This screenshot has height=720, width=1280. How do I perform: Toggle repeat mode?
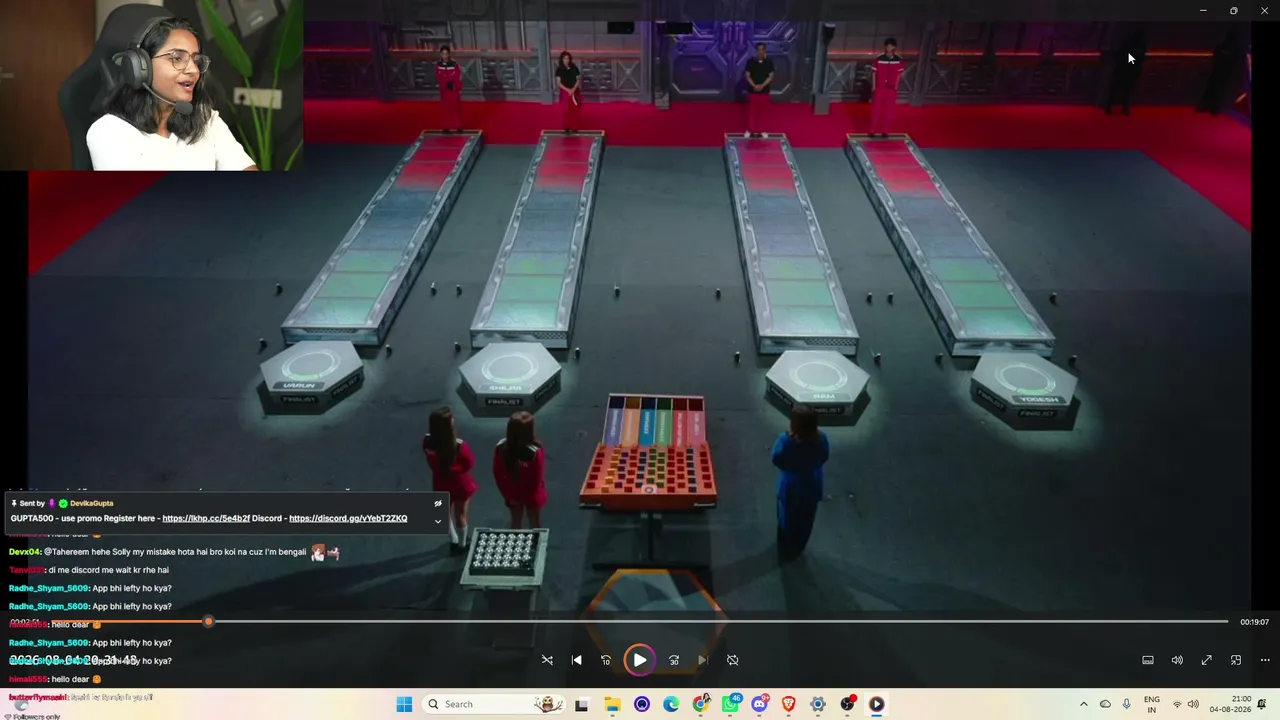click(x=732, y=660)
